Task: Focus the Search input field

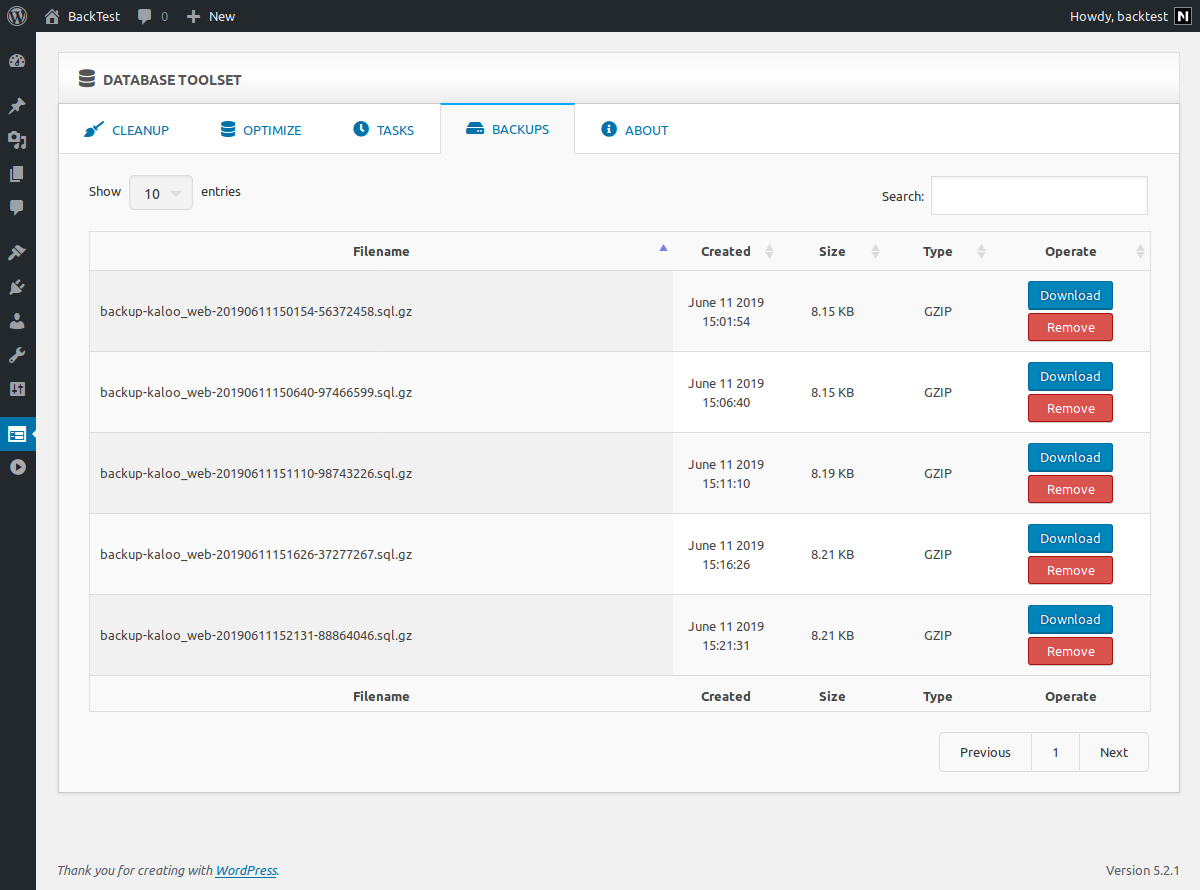Action: click(1039, 196)
